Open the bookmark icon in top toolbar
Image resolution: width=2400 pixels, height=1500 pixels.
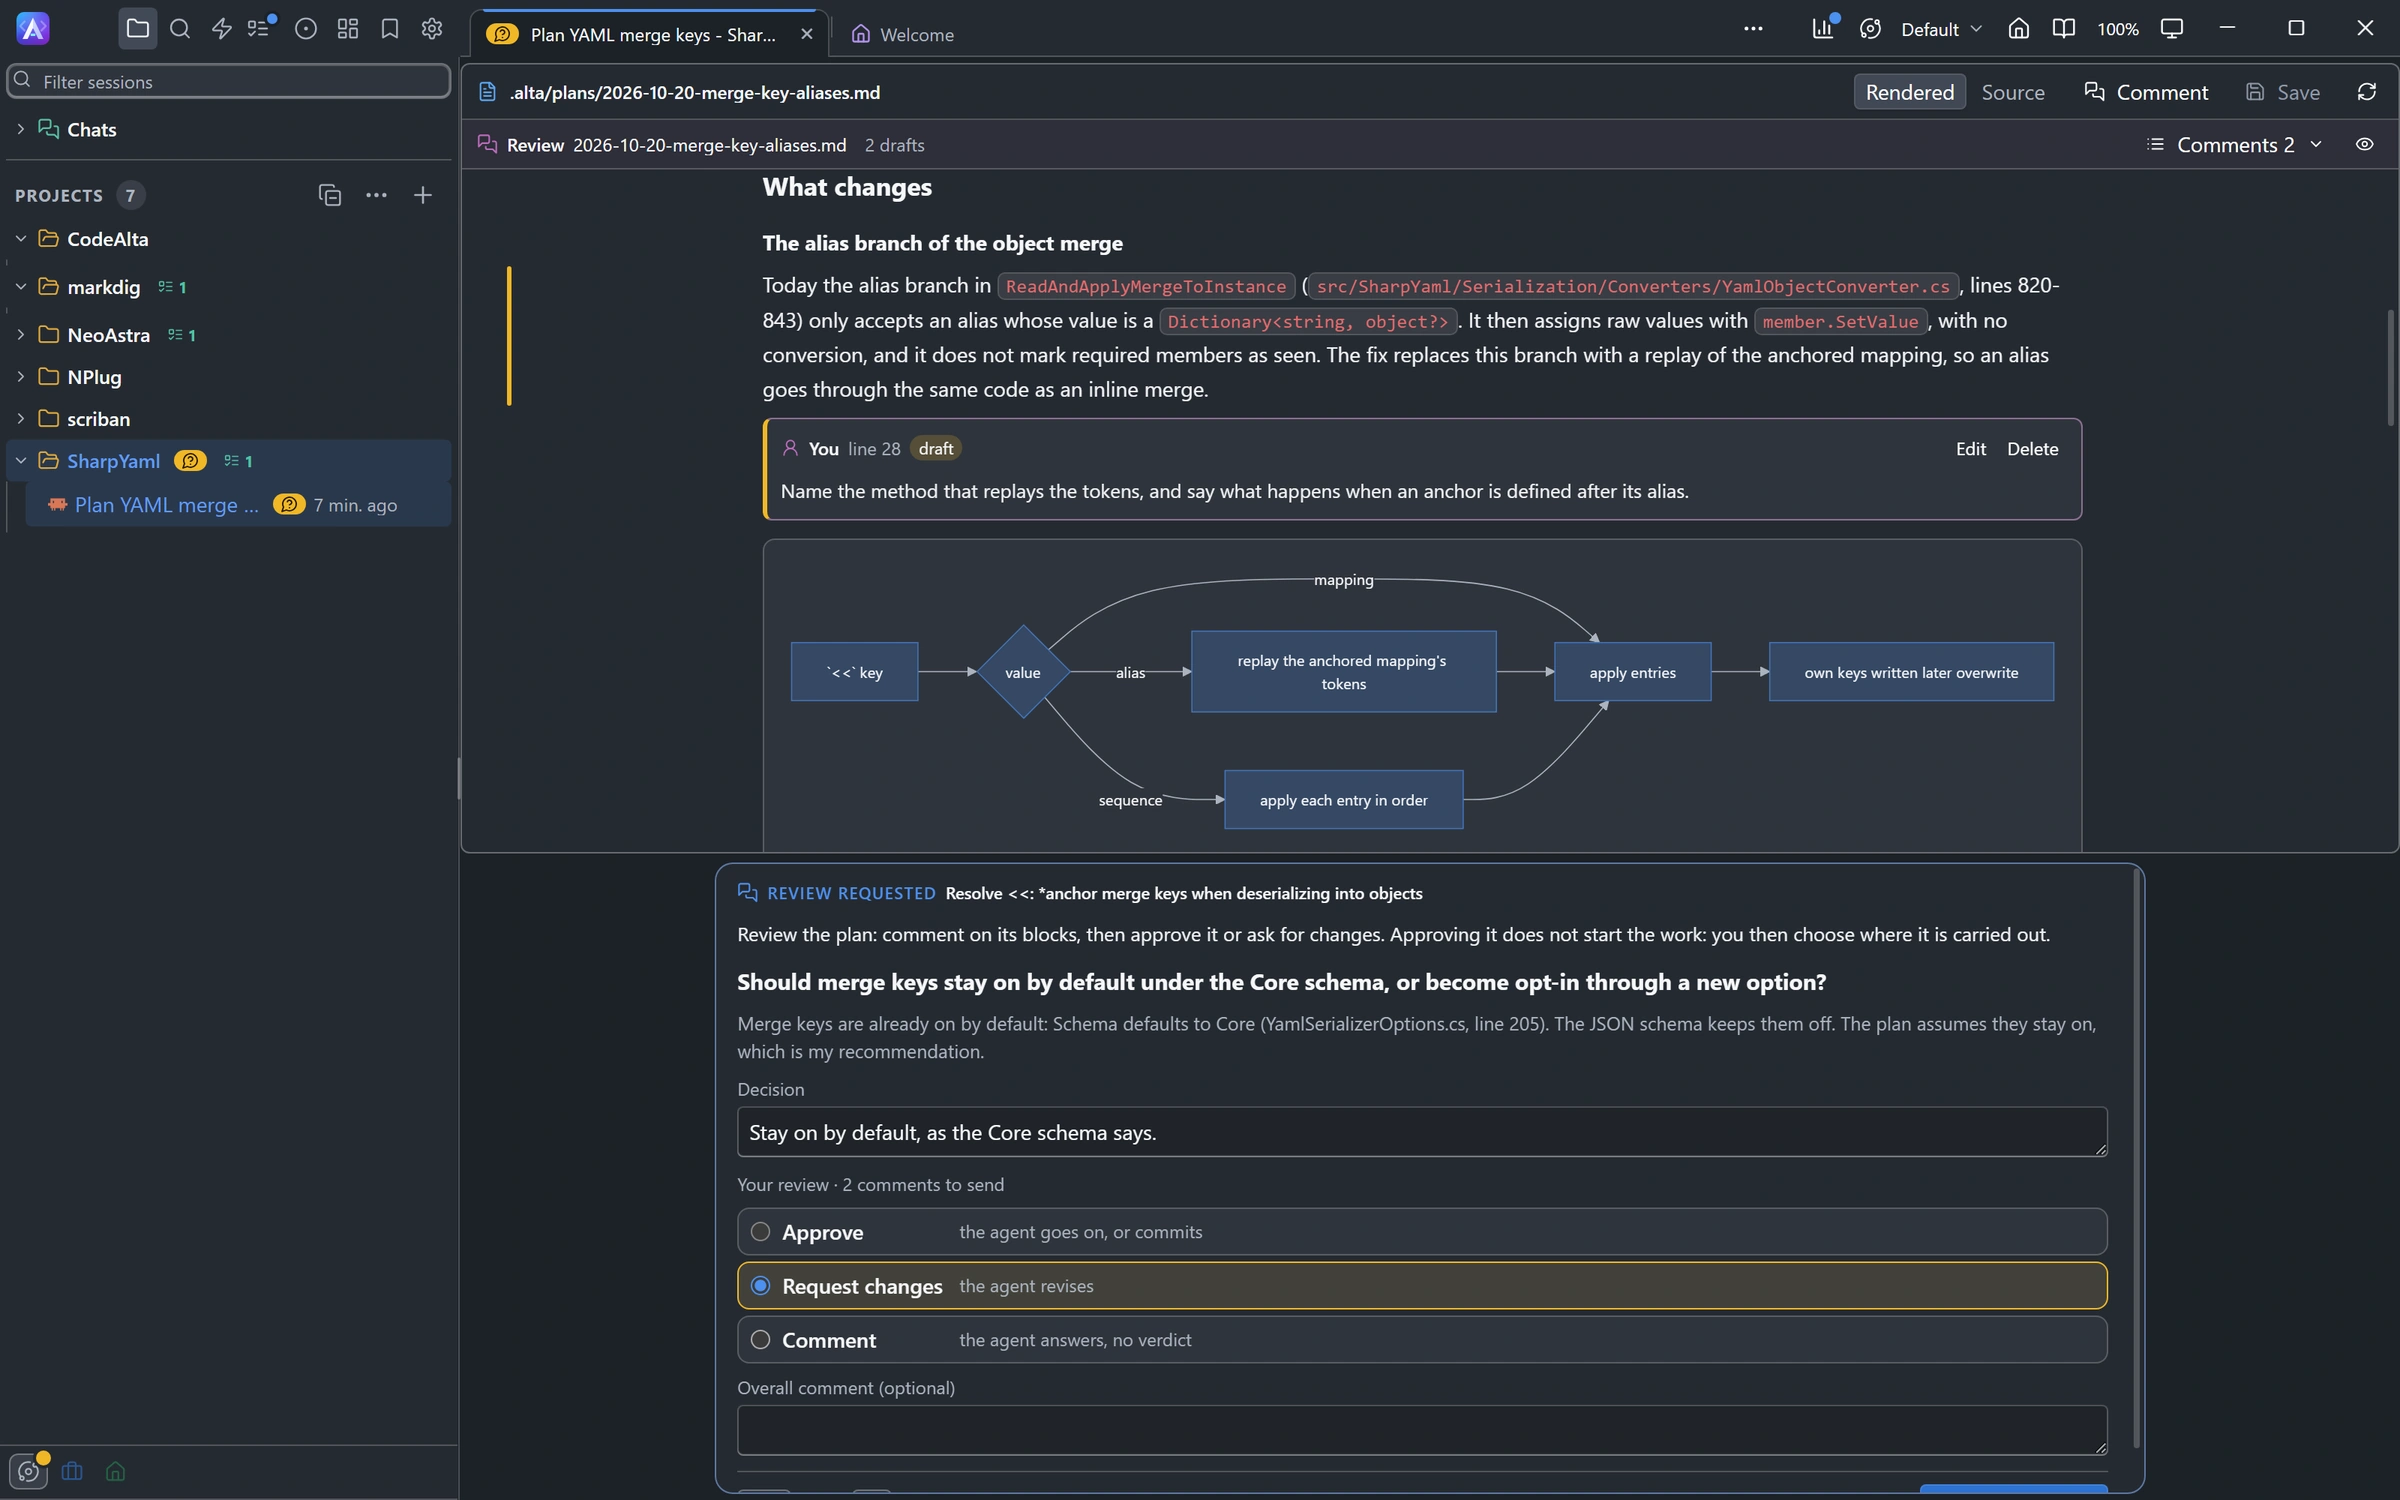[x=390, y=29]
